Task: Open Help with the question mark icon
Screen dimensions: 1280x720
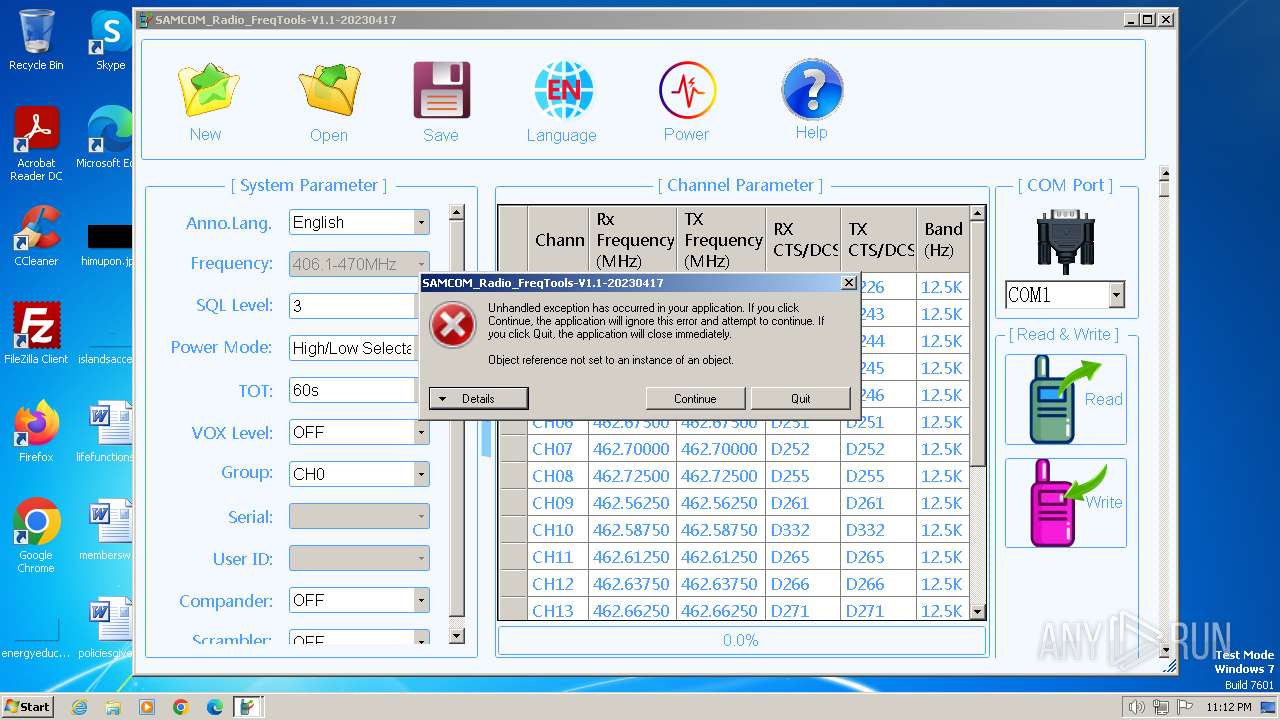Action: (811, 90)
